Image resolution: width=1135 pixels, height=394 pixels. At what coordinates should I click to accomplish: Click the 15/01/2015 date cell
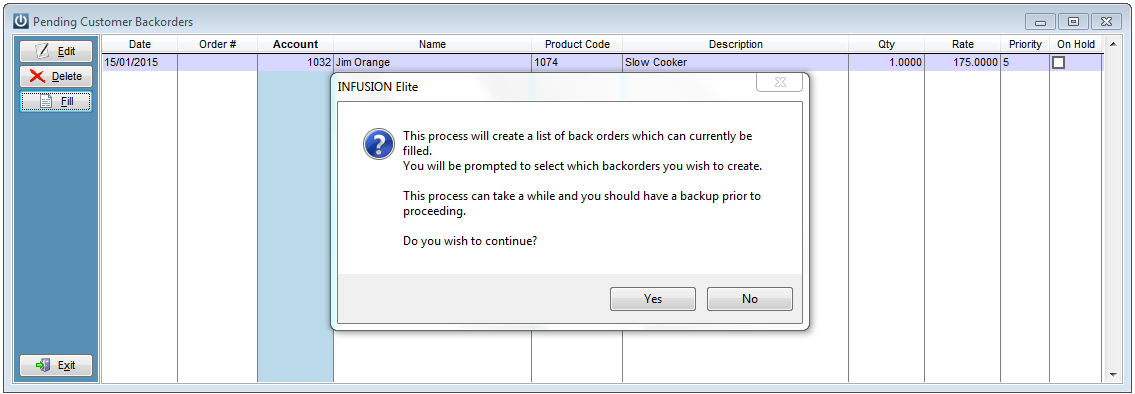[x=140, y=62]
